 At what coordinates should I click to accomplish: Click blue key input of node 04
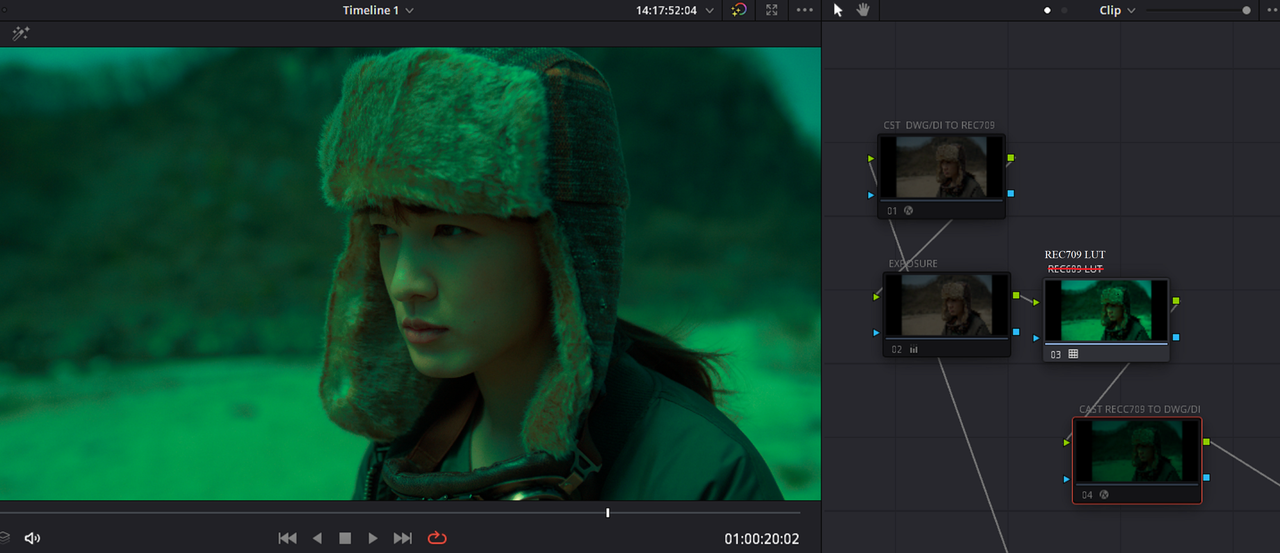(x=1067, y=479)
